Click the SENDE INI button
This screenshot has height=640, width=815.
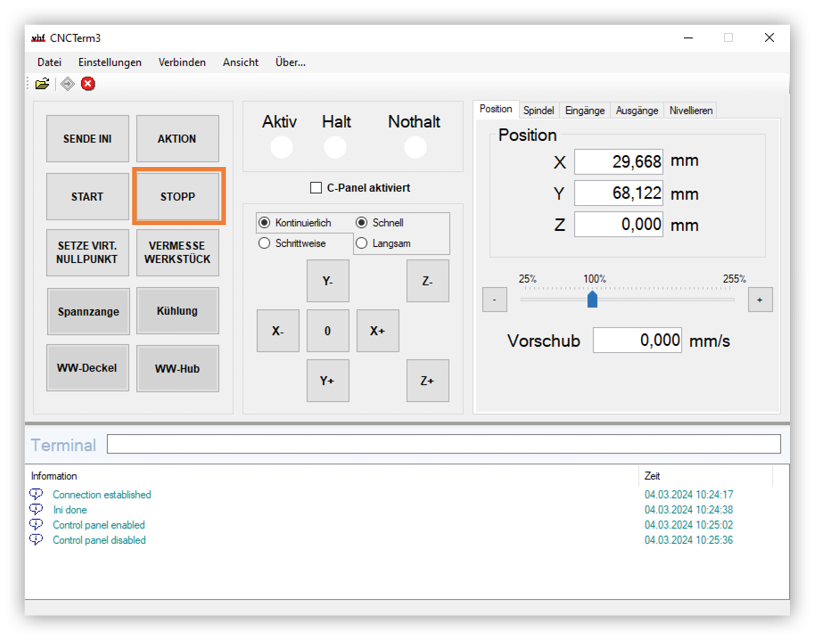(x=87, y=139)
